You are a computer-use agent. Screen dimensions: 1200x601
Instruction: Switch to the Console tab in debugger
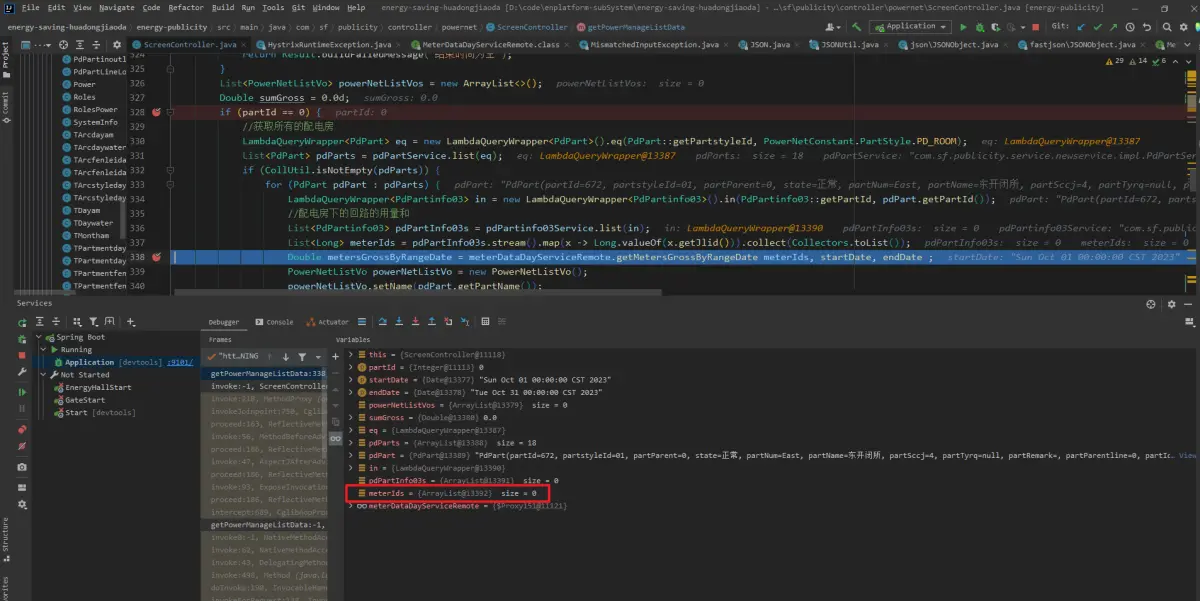click(x=274, y=322)
